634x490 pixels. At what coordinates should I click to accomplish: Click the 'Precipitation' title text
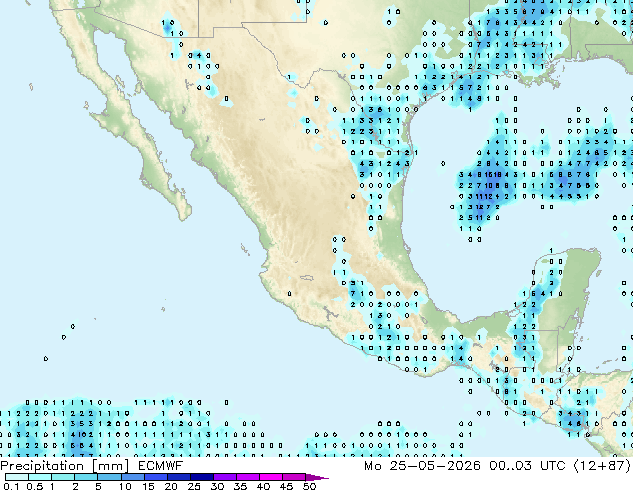[x=42, y=466]
